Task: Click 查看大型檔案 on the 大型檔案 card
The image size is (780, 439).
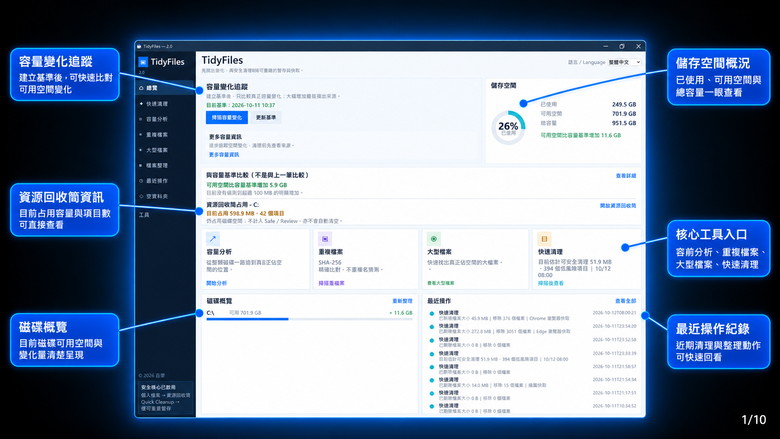Action: pyautogui.click(x=441, y=283)
